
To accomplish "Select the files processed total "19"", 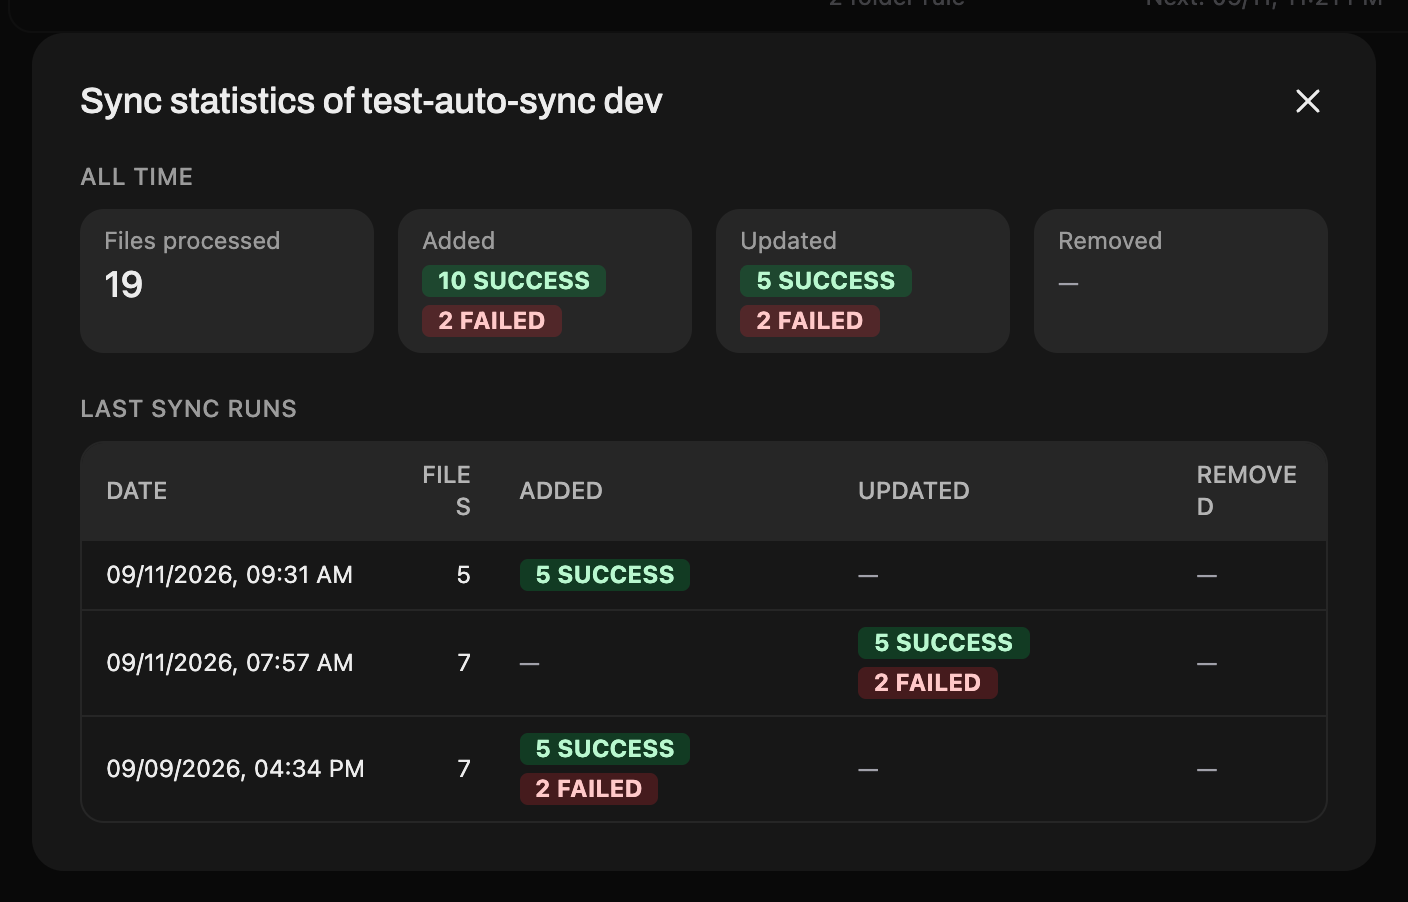I will [x=124, y=285].
